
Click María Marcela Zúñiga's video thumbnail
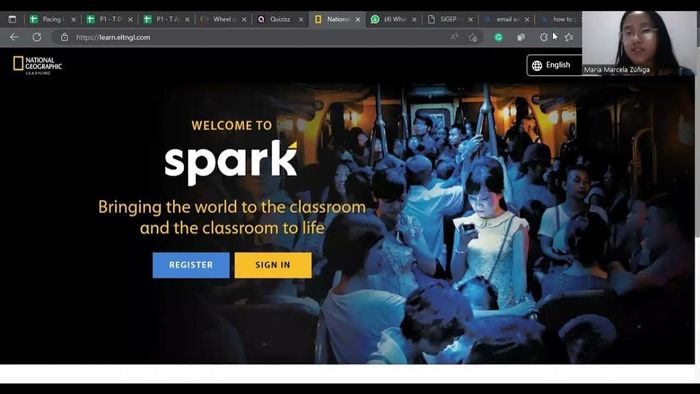coord(639,43)
